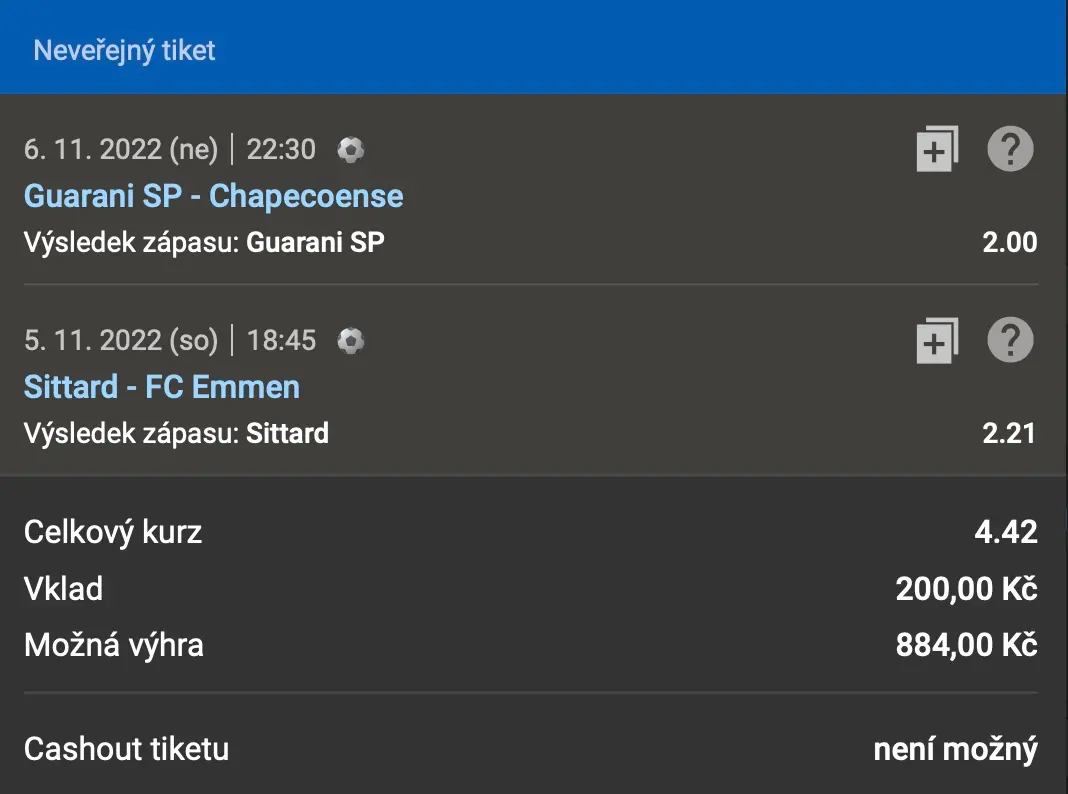This screenshot has height=794, width=1068.
Task: Open the Guarani SP - Chapecoense match link
Action: point(213,196)
